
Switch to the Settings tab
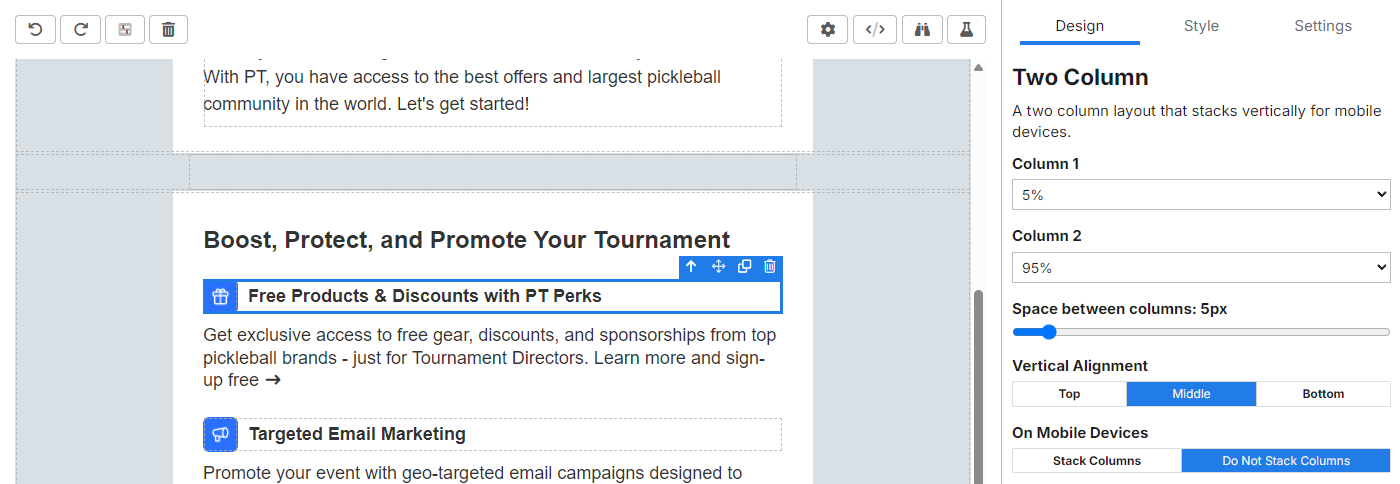point(1323,26)
